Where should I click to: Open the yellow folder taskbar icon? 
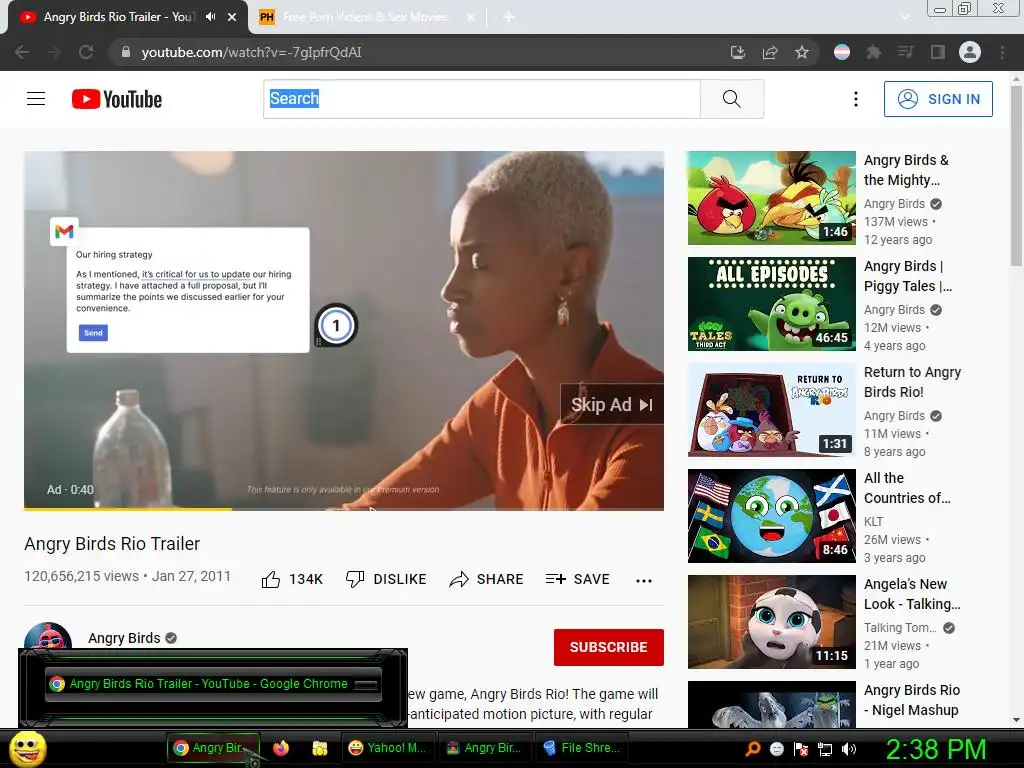click(319, 748)
